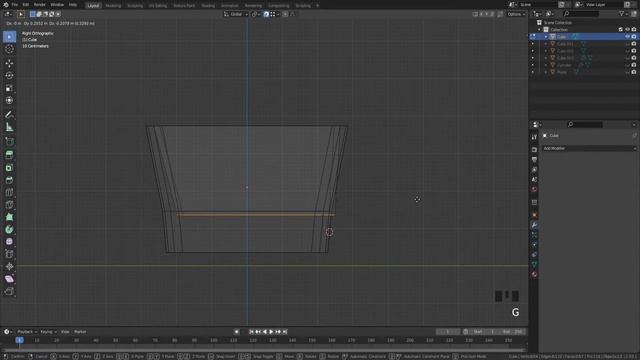640x360 pixels.
Task: Switch to the UV Editing workspace tab
Action: coord(158,6)
